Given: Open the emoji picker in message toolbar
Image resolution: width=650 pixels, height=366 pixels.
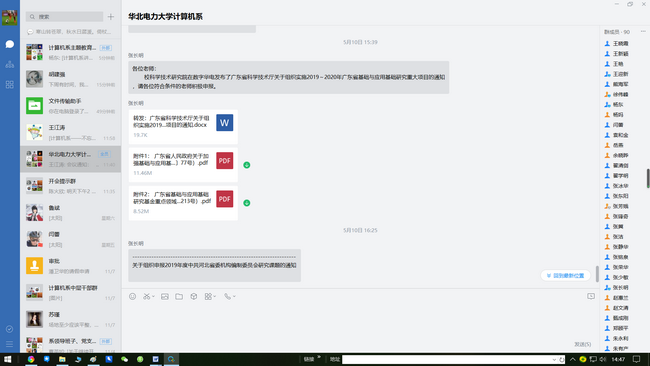Looking at the screenshot, I should tap(132, 296).
